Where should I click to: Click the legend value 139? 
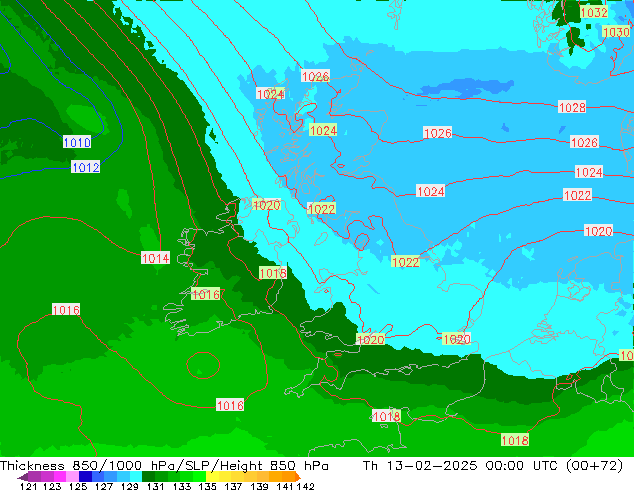[259, 486]
